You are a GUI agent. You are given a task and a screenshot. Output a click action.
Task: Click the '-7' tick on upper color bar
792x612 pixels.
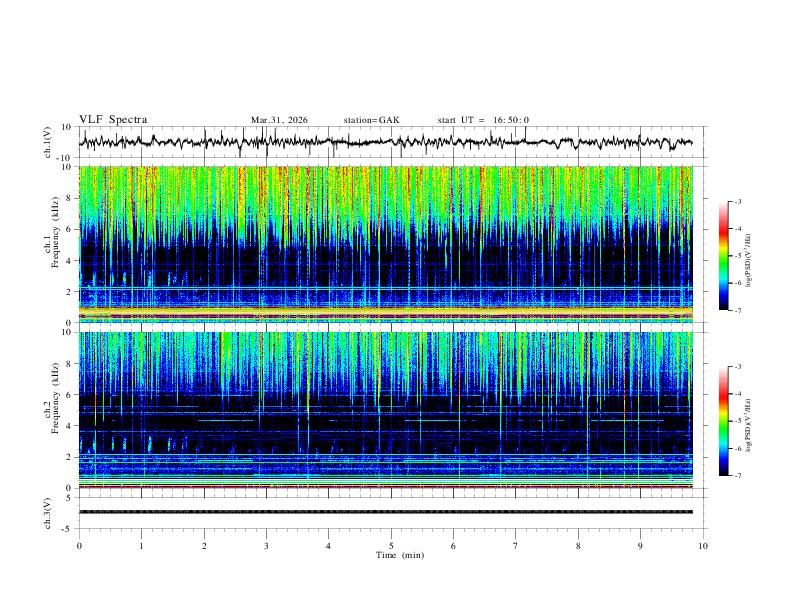[738, 310]
